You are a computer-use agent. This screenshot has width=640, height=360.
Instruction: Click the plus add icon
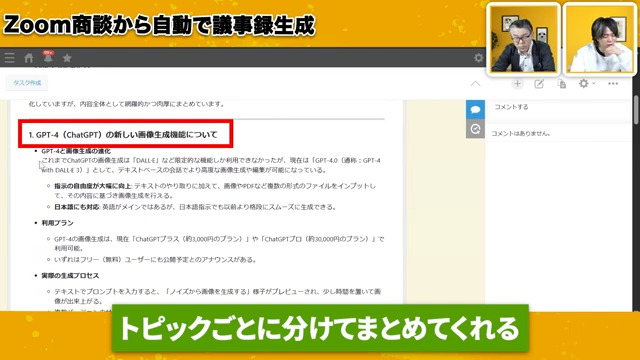point(517,84)
